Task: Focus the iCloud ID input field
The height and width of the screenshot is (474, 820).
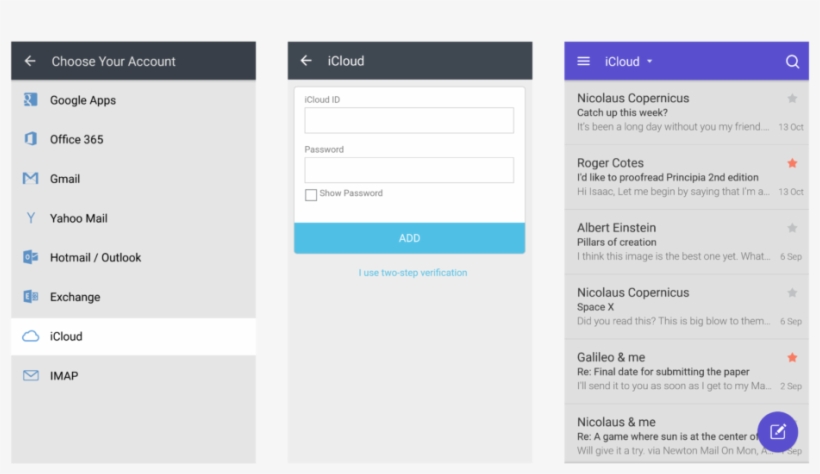Action: pyautogui.click(x=409, y=120)
